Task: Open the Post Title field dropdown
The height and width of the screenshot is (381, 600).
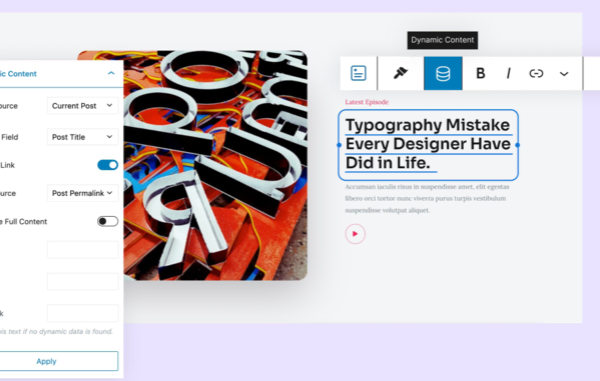Action: (83, 137)
